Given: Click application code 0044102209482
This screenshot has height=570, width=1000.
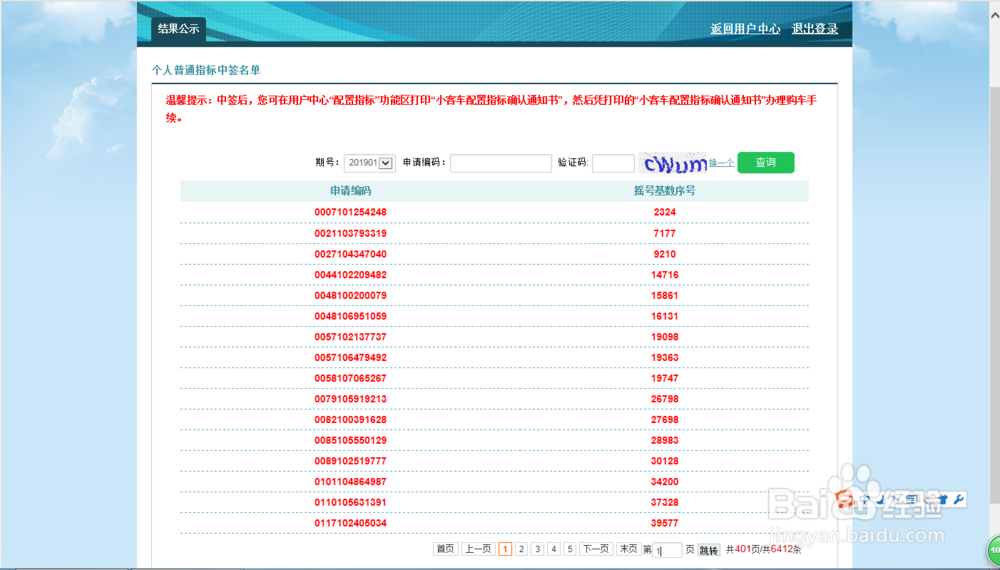Looking at the screenshot, I should [350, 275].
